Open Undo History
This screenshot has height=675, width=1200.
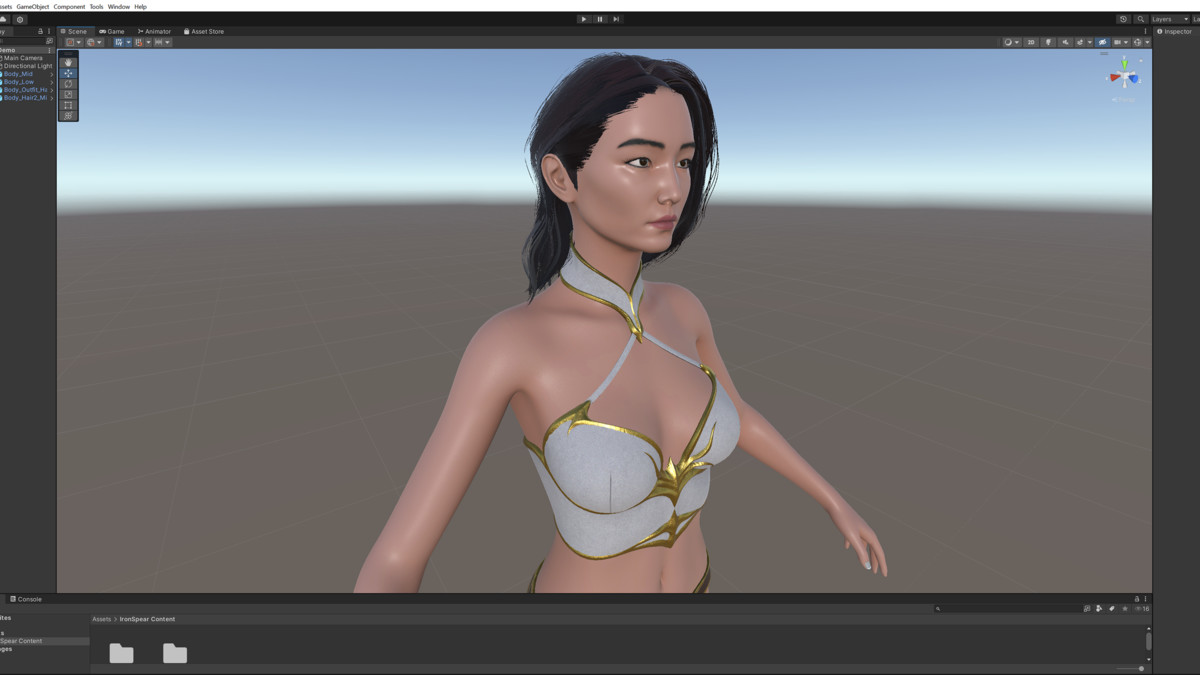pyautogui.click(x=1123, y=19)
